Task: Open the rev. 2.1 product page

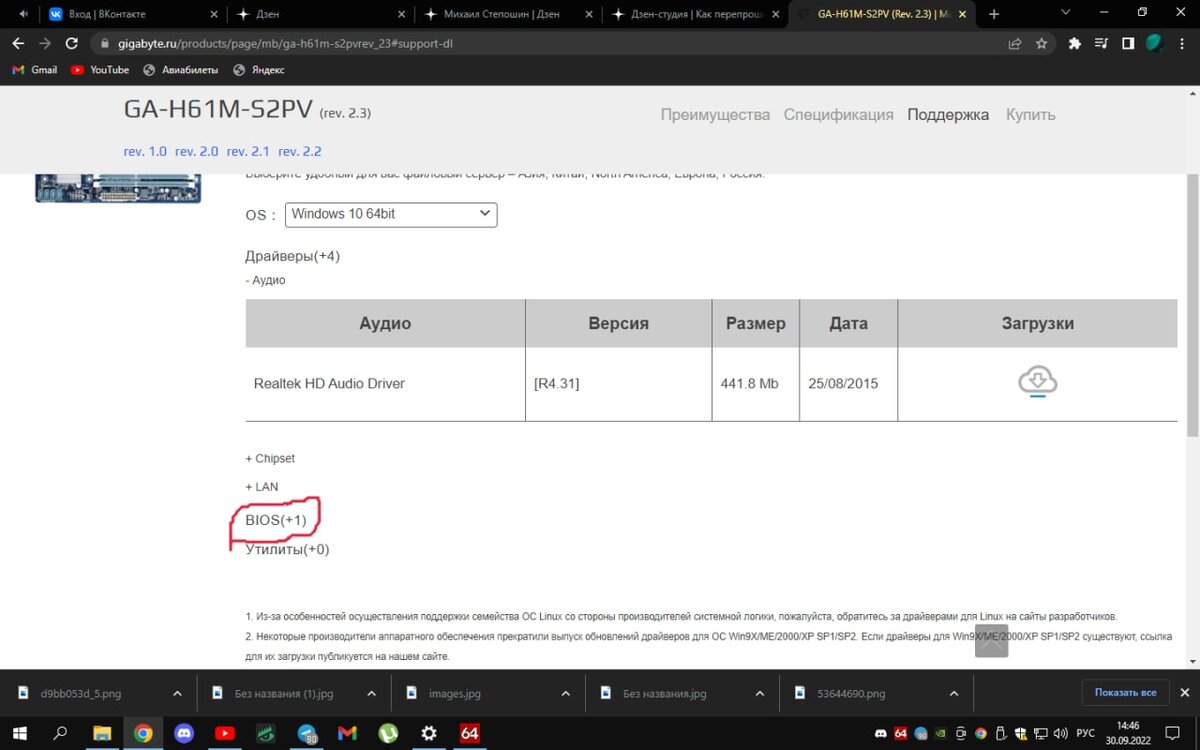Action: (249, 151)
